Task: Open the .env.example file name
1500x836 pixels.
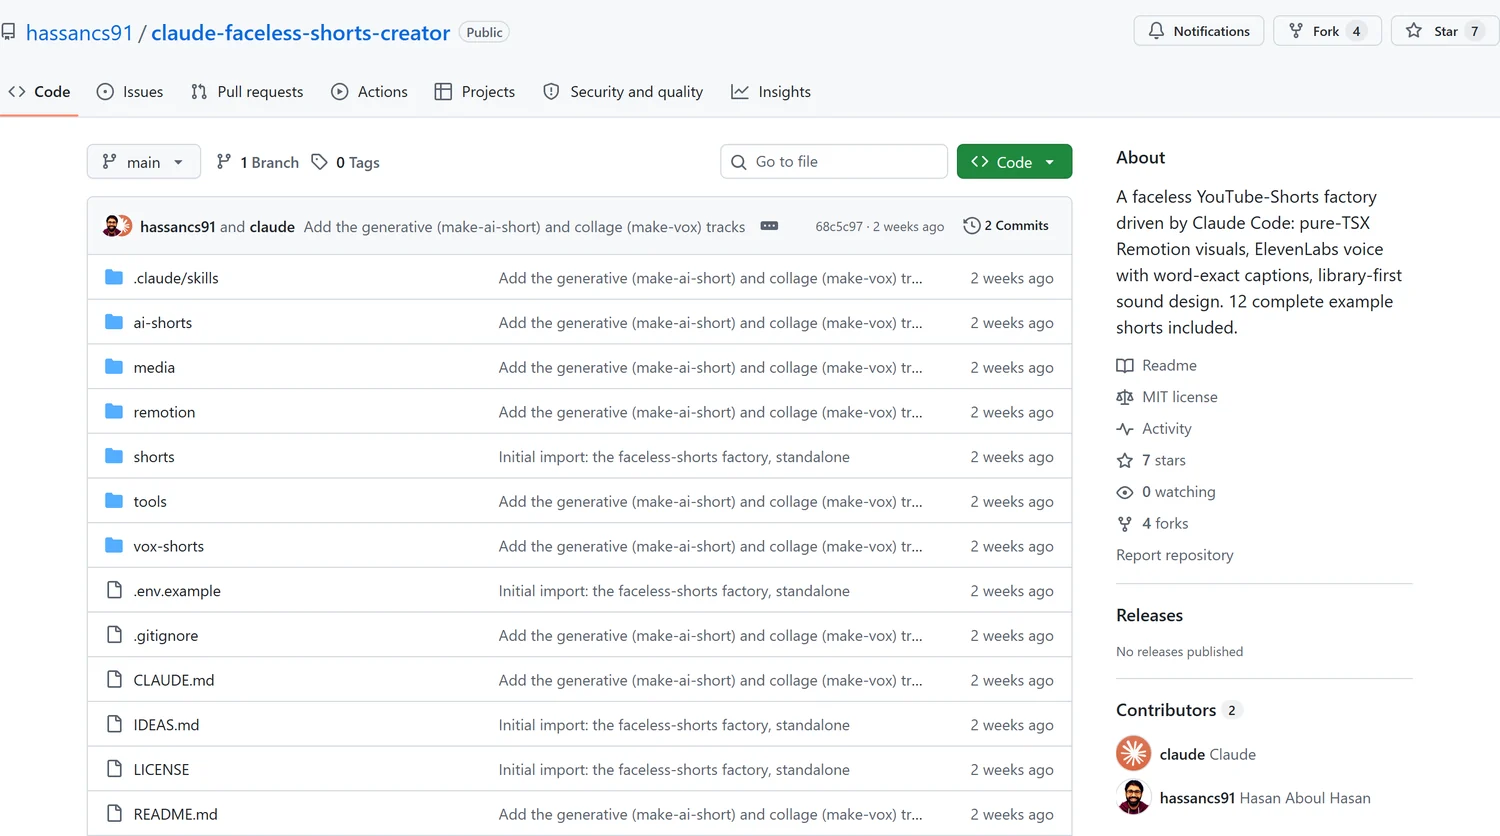Action: click(177, 591)
